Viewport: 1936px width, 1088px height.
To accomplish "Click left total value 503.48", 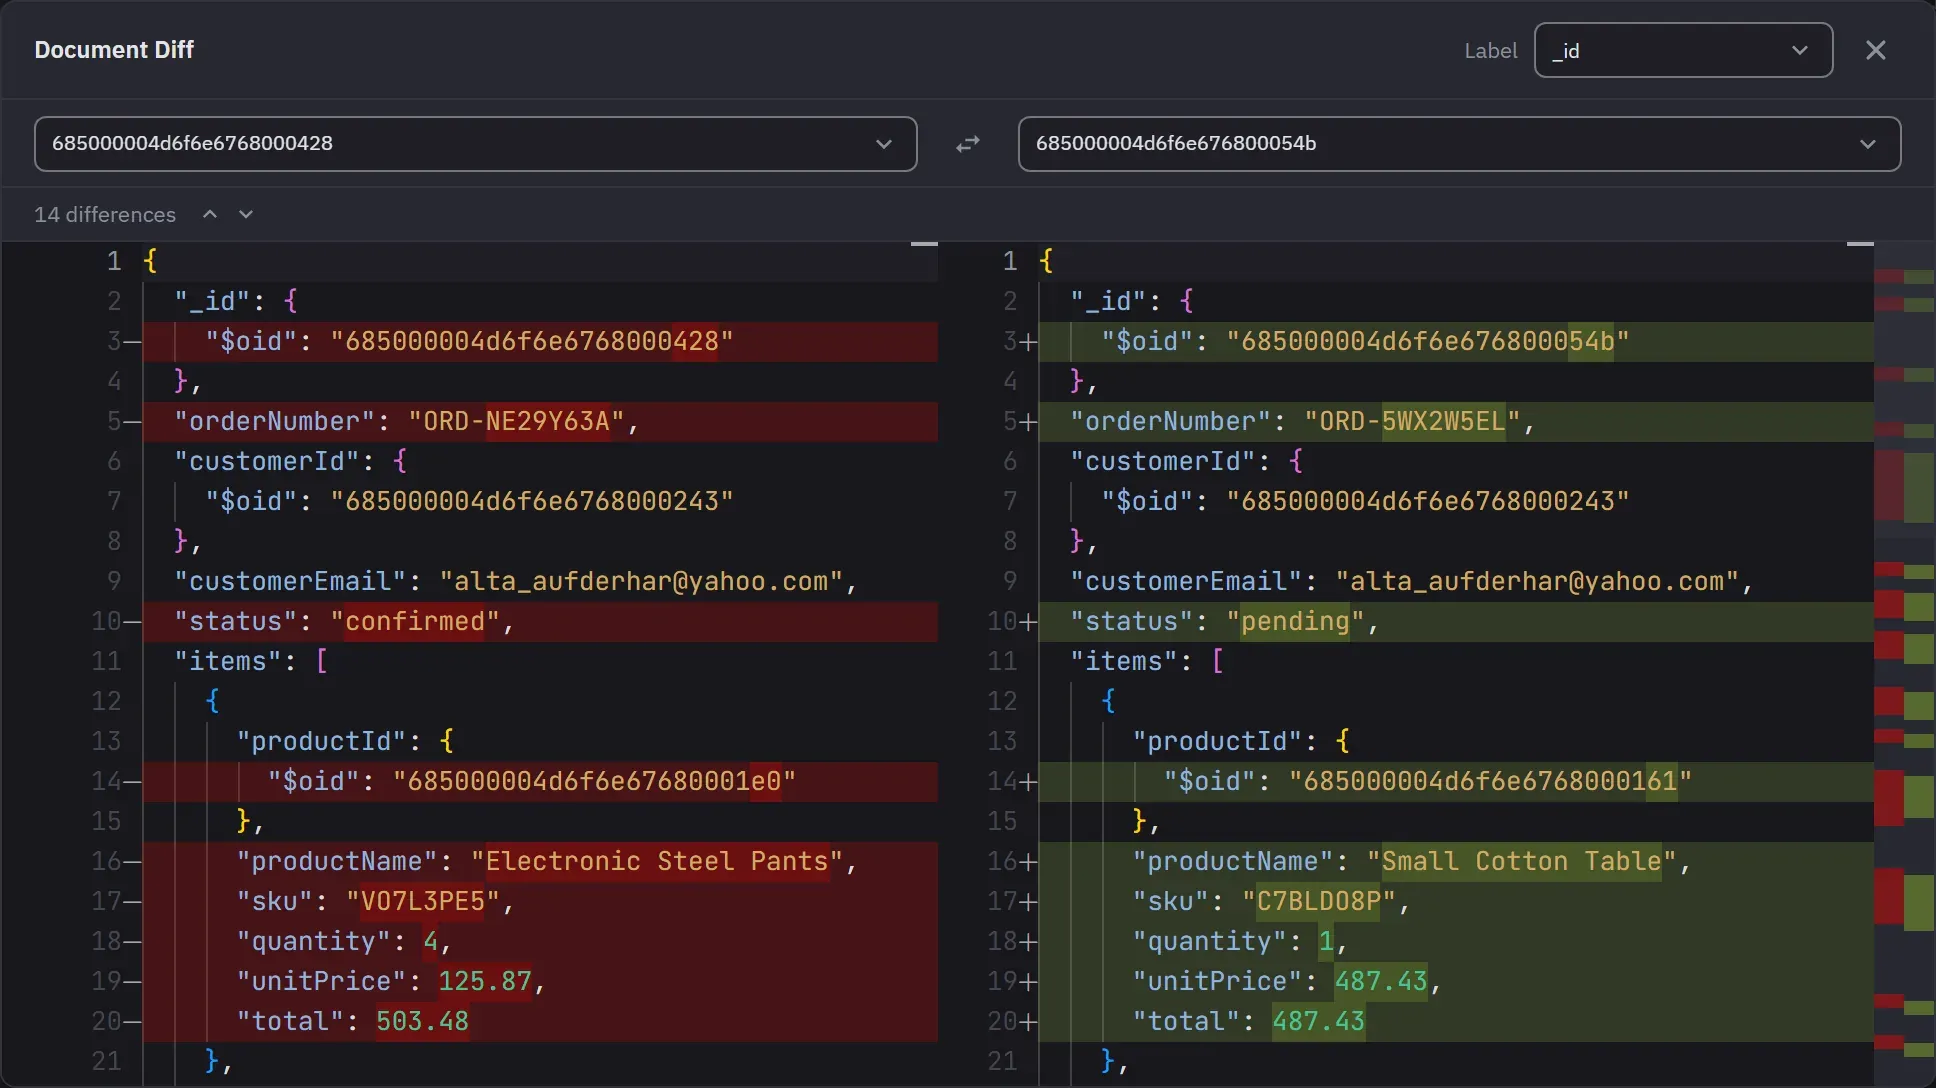I will 422,1021.
